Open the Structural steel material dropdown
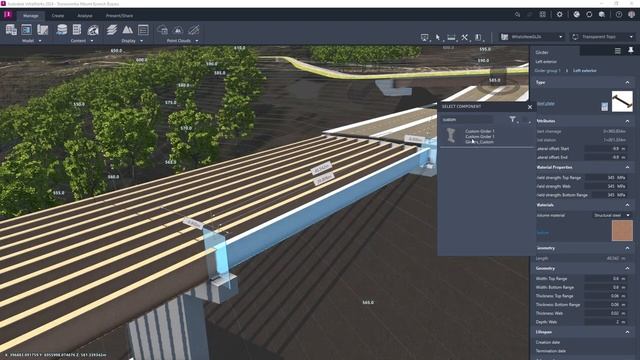This screenshot has width=640, height=360. click(611, 215)
